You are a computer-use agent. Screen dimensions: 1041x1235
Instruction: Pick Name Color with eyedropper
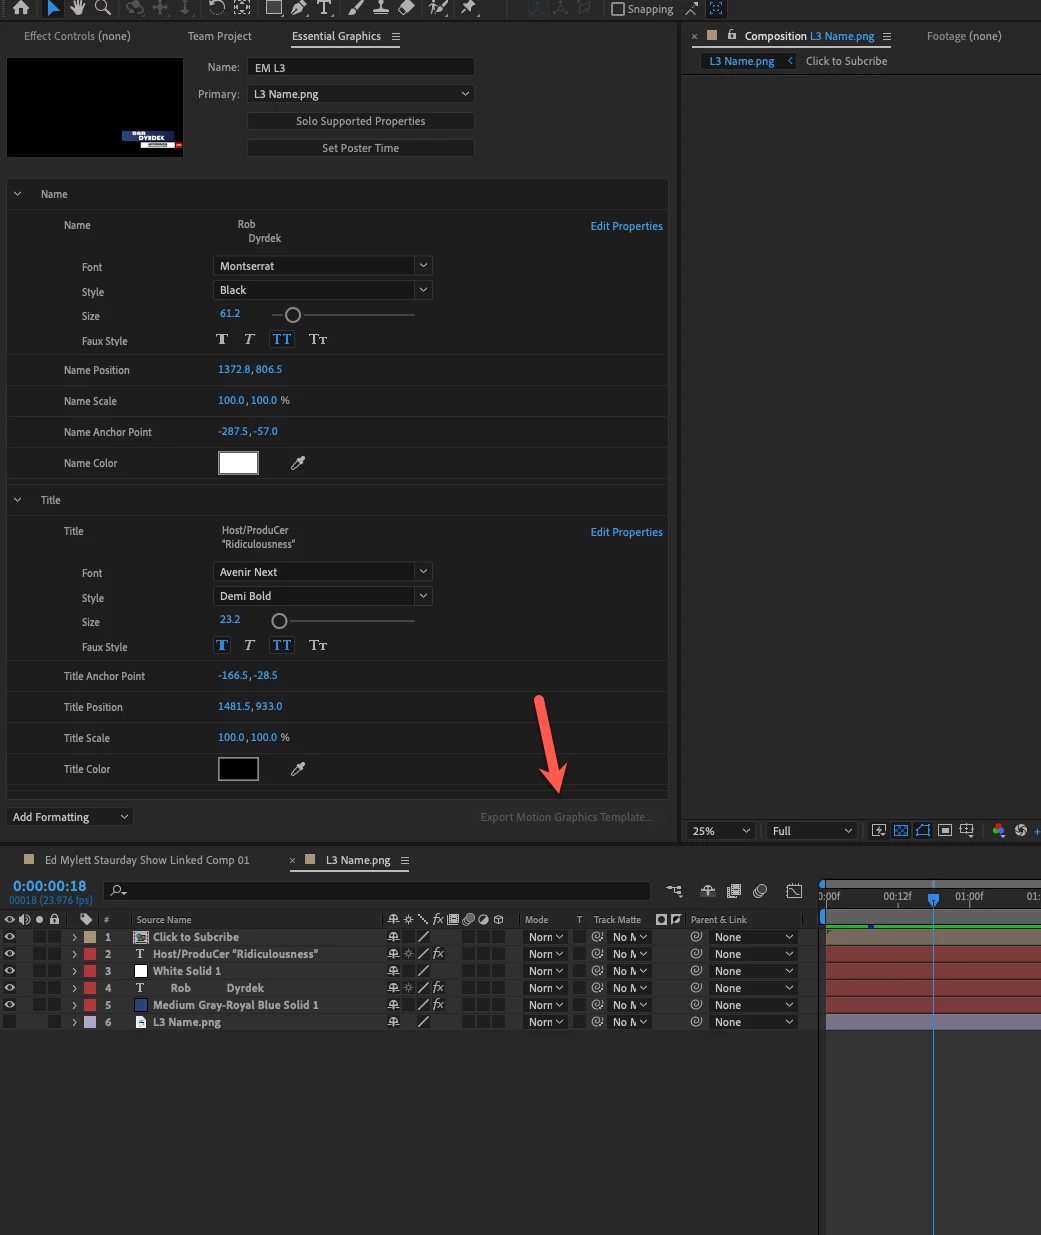(x=298, y=463)
